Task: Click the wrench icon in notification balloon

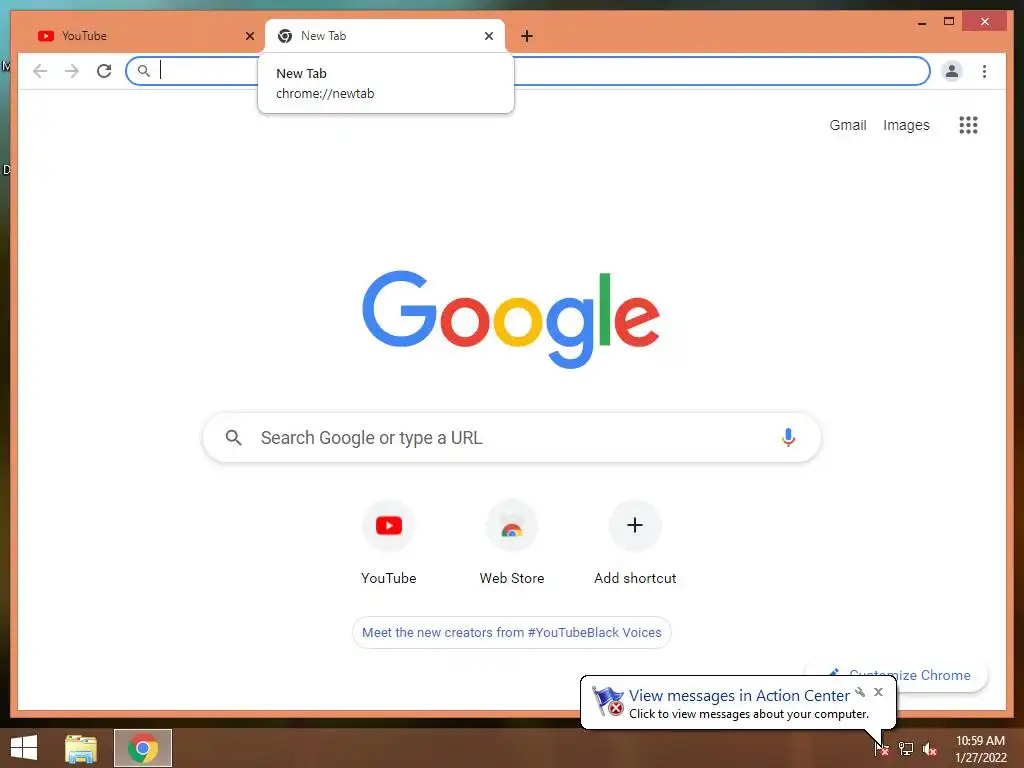Action: (860, 692)
